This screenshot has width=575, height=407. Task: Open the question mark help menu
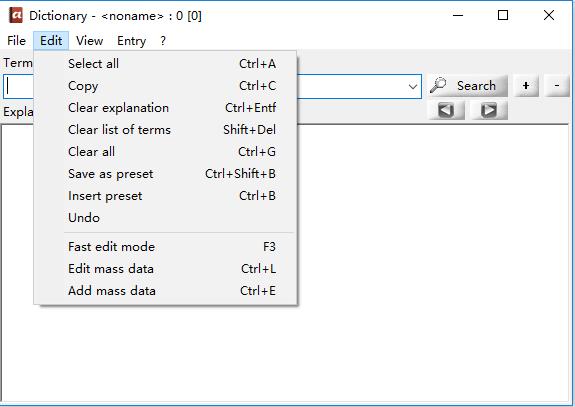(x=163, y=41)
